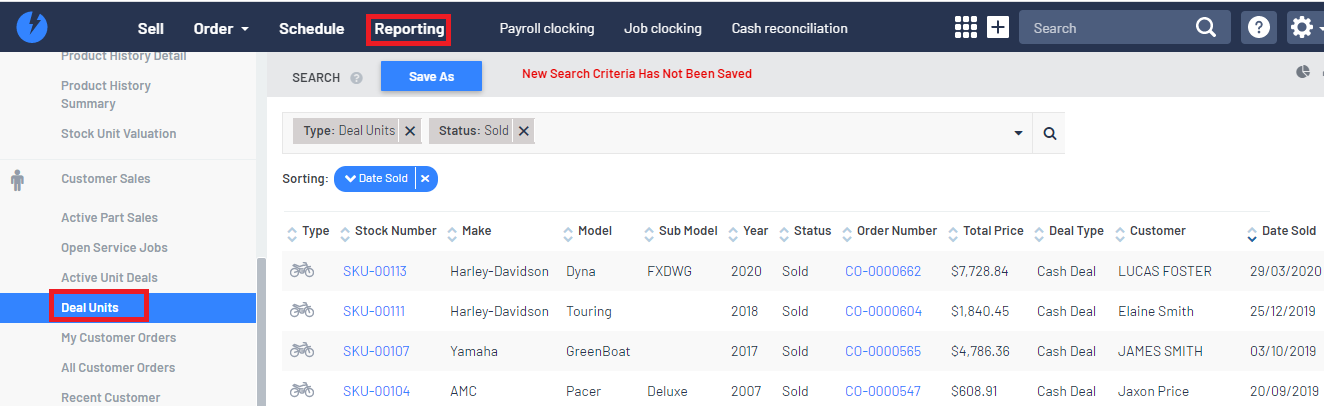Image resolution: width=1324 pixels, height=406 pixels.
Task: Click the magnifier in top search bar
Action: [1206, 28]
